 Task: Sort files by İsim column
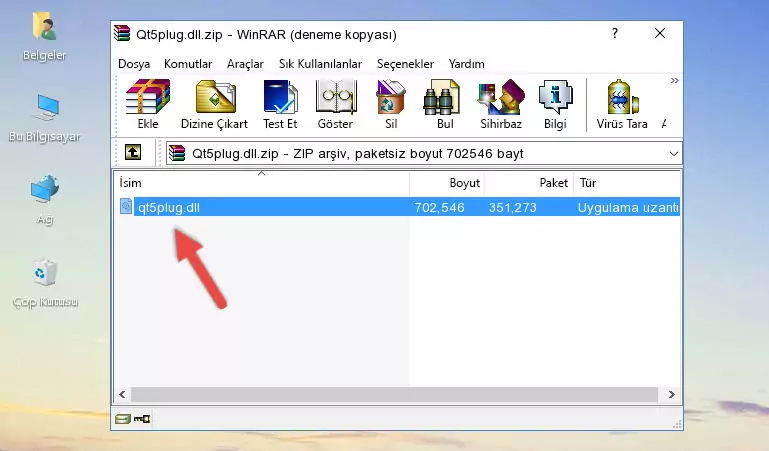(x=262, y=183)
